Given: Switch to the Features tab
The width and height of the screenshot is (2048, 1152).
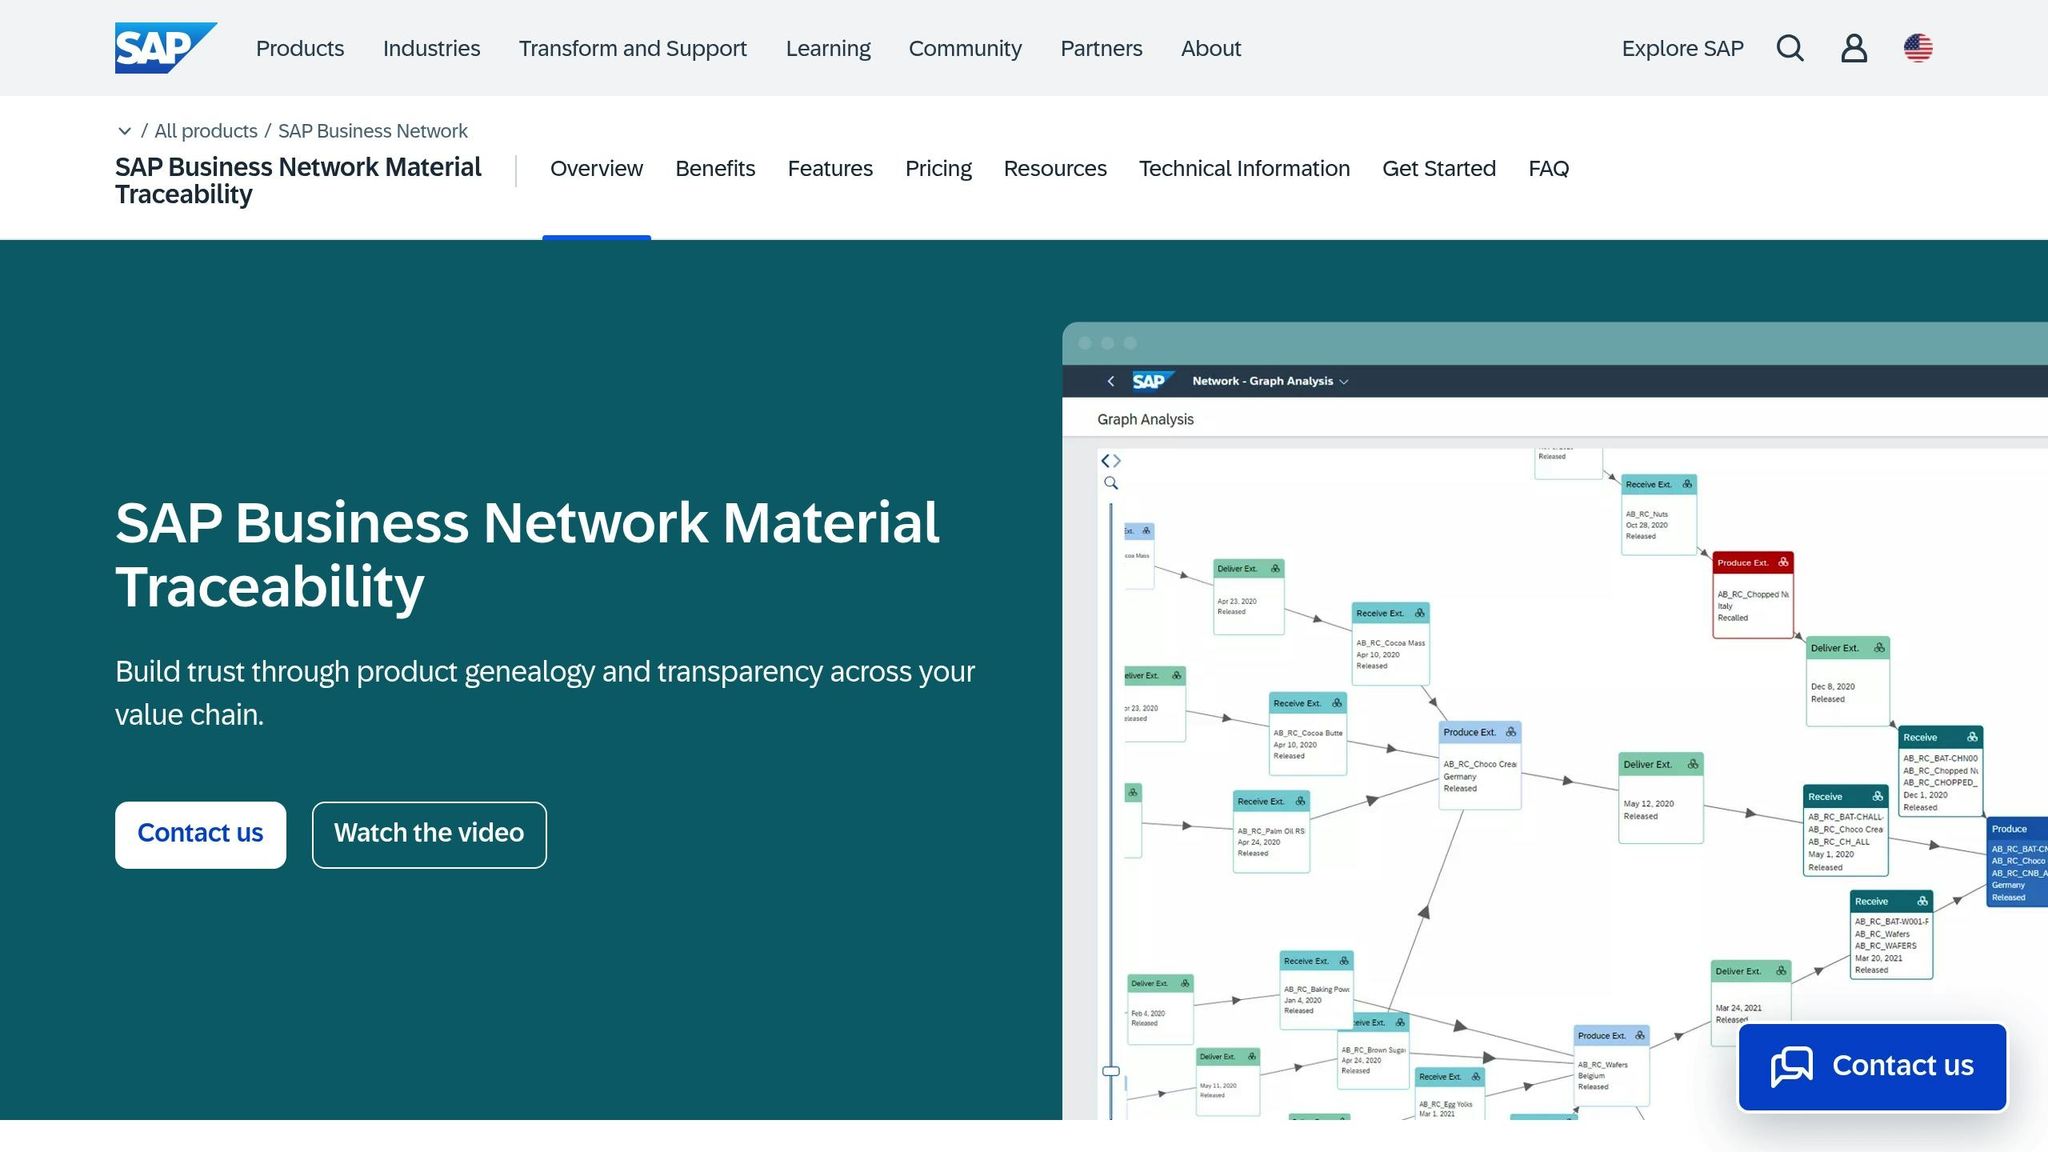Looking at the screenshot, I should [830, 168].
